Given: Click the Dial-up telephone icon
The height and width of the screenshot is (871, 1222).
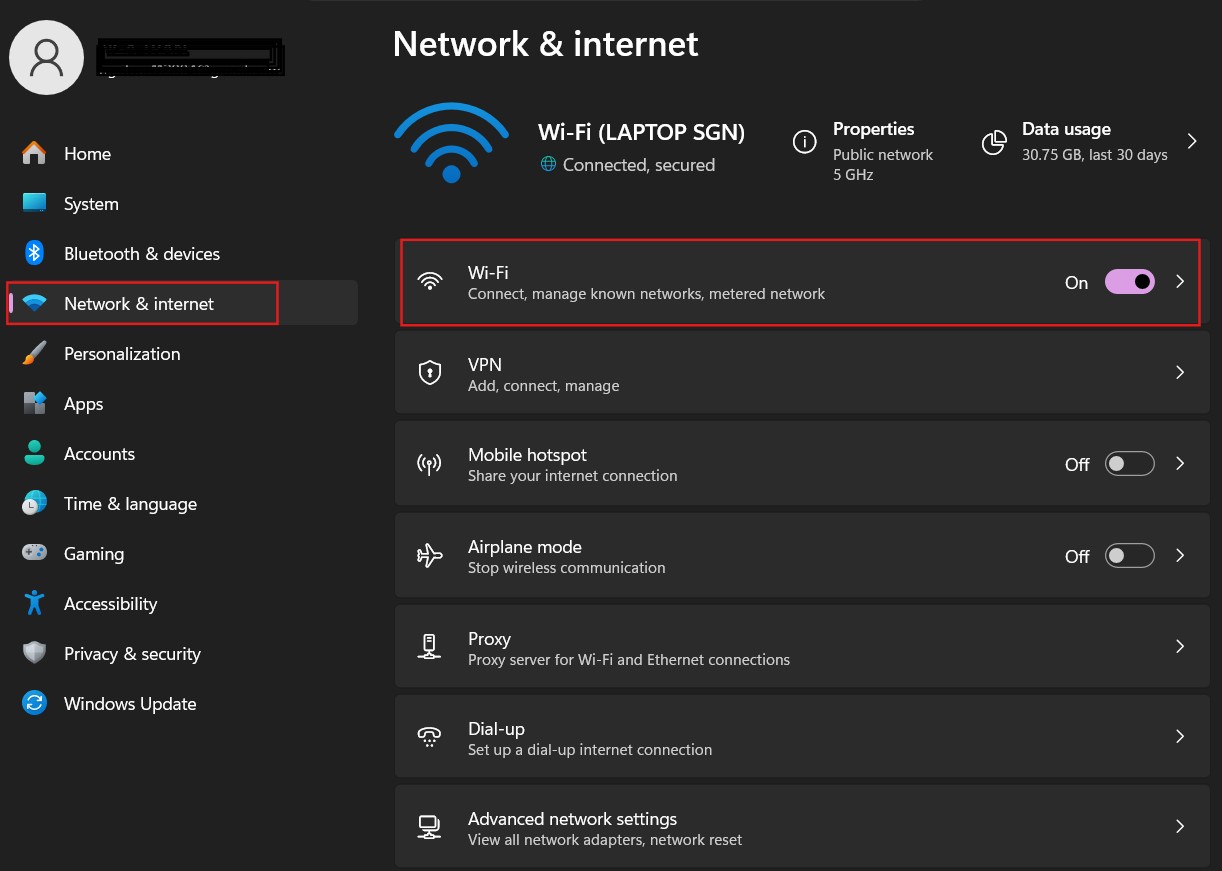Looking at the screenshot, I should (430, 737).
